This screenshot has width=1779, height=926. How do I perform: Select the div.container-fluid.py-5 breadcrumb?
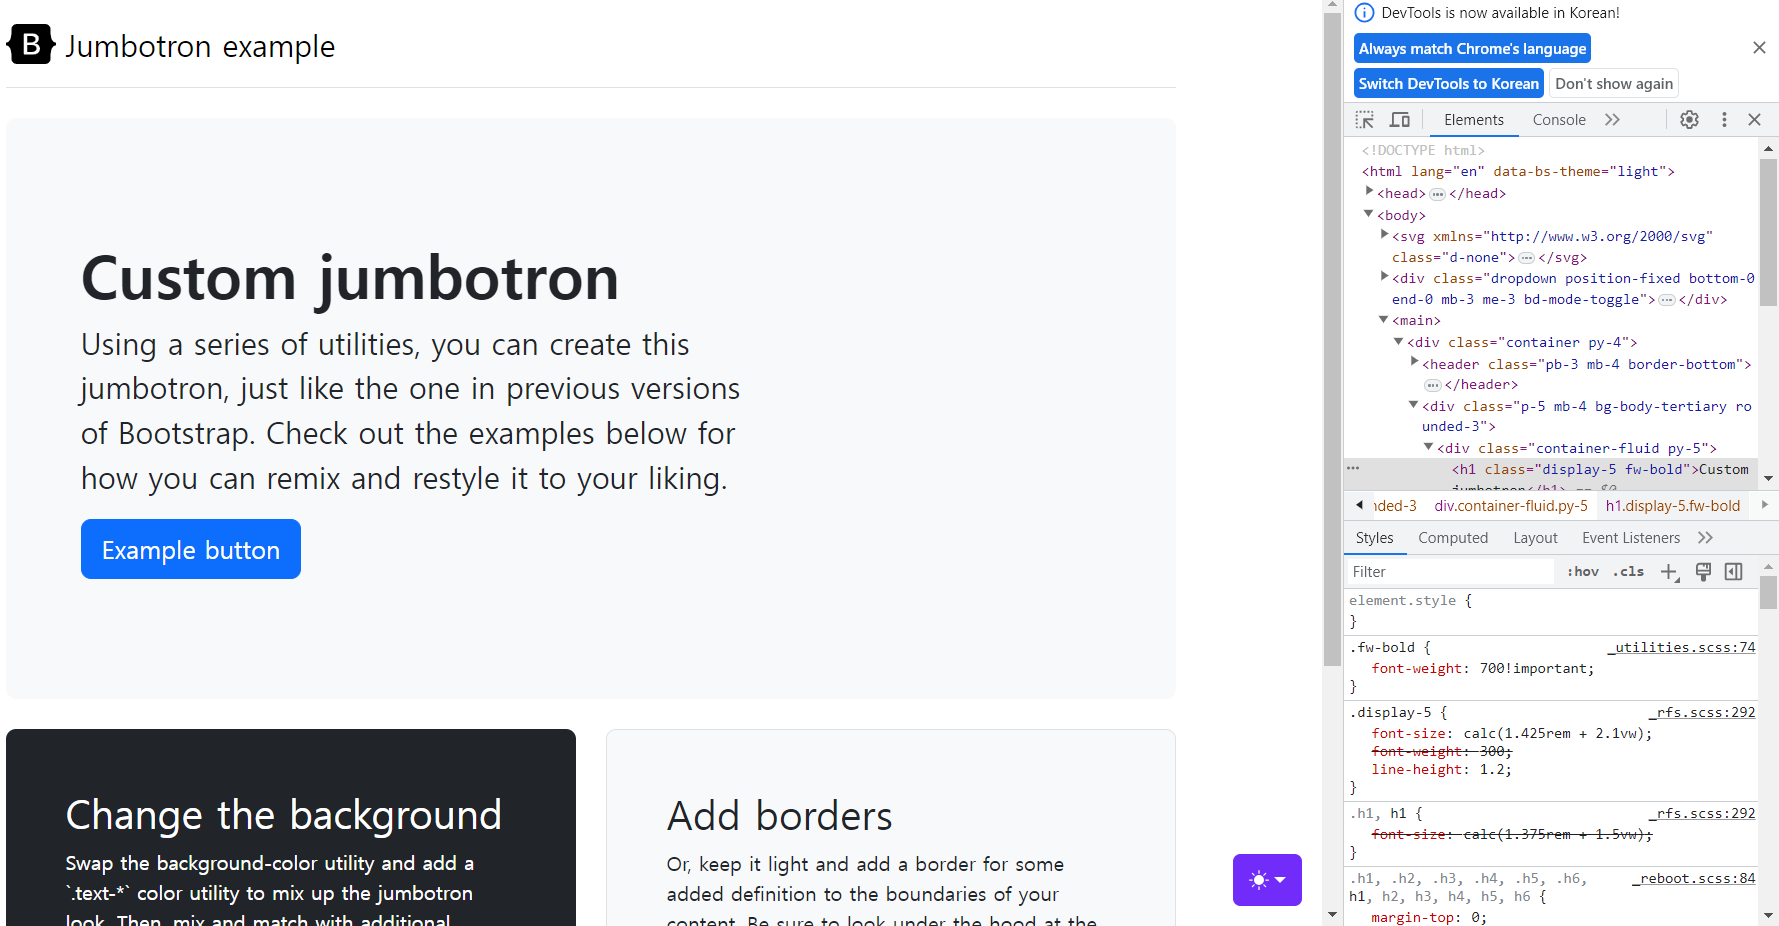[x=1511, y=506]
